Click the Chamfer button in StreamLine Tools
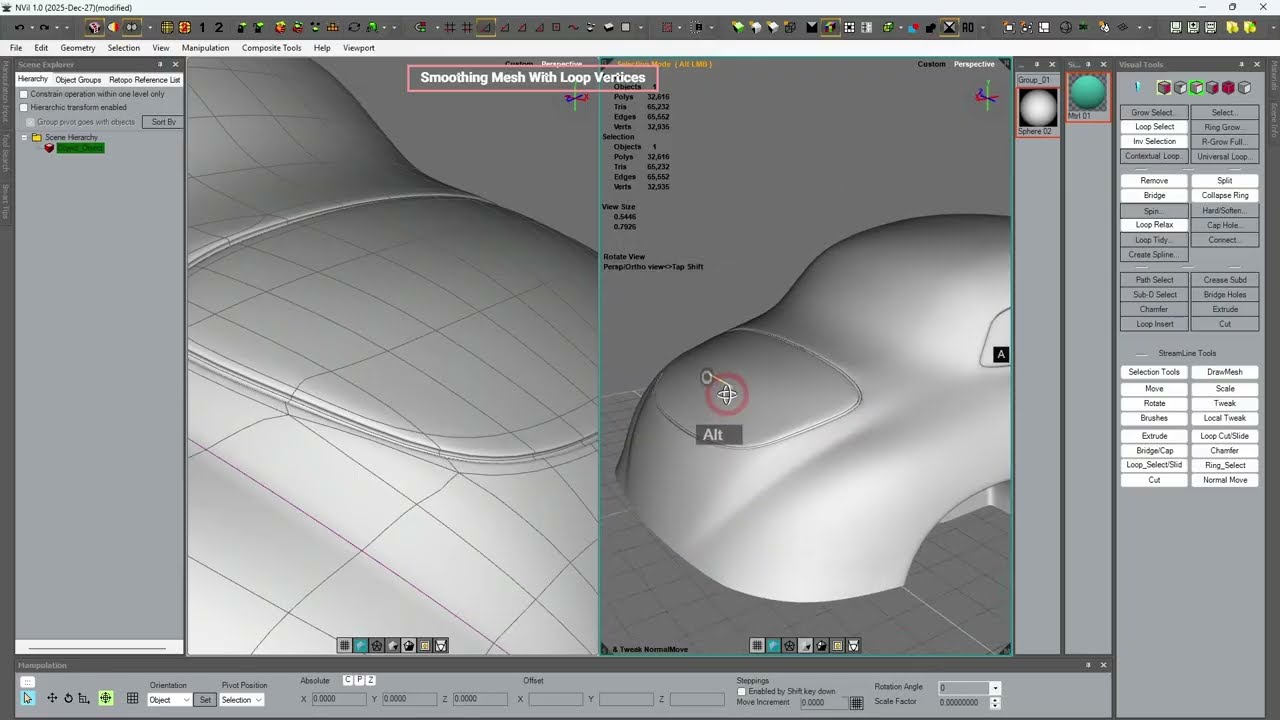The height and width of the screenshot is (720, 1280). point(1225,451)
